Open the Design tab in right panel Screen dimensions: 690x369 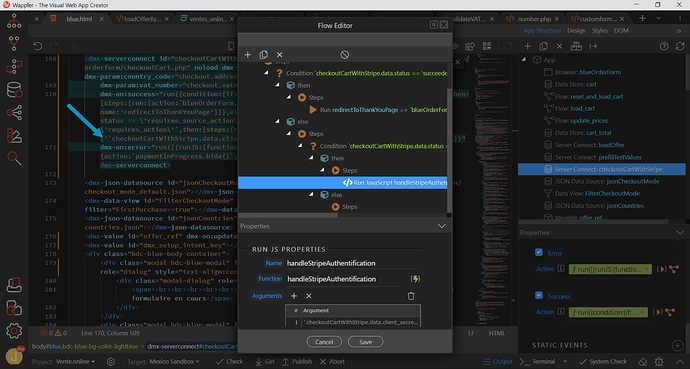576,31
